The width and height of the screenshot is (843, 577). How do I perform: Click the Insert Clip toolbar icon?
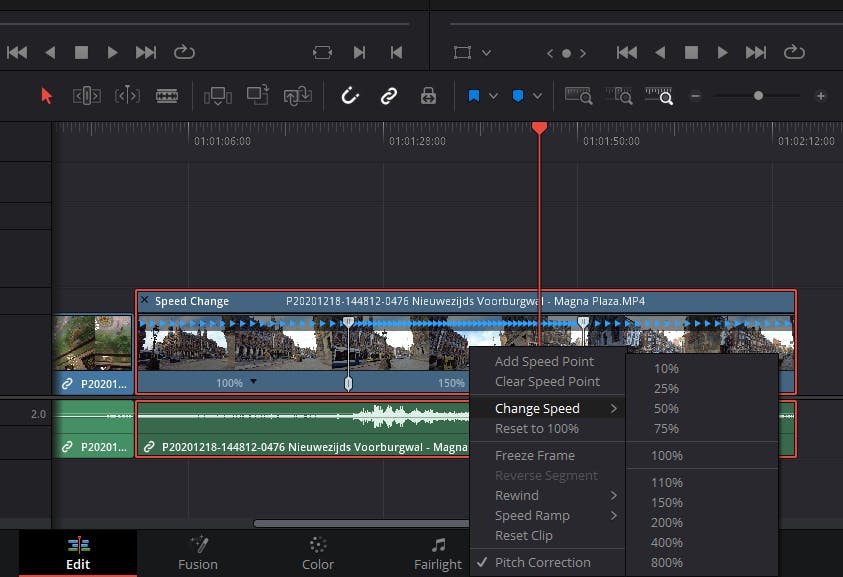tap(216, 96)
